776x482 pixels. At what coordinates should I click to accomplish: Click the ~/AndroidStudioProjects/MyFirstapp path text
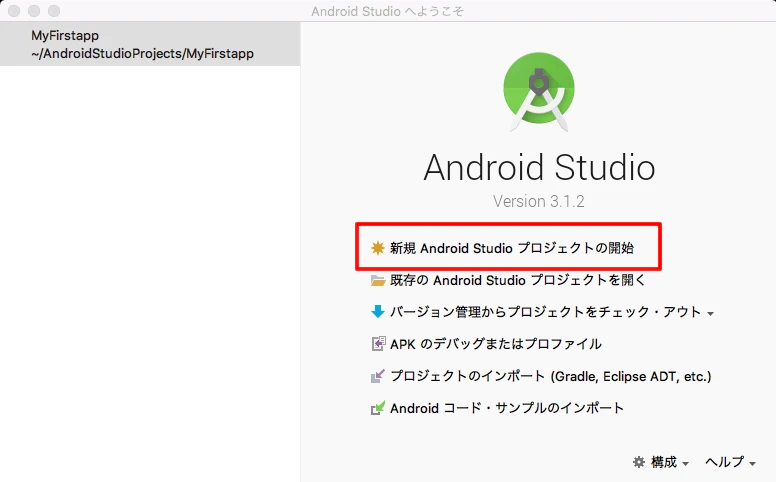pyautogui.click(x=143, y=53)
